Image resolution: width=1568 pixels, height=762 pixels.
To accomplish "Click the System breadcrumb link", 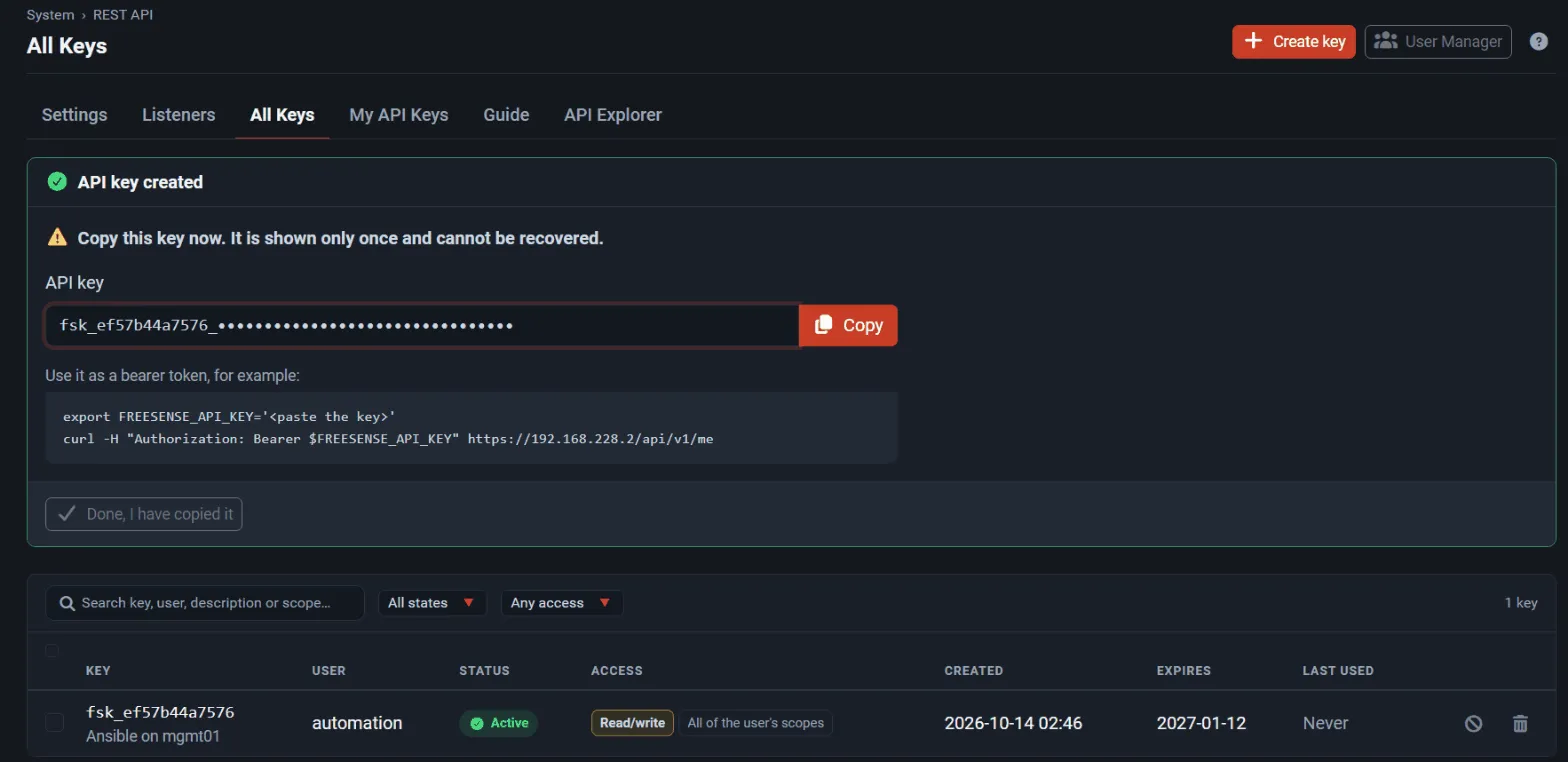I will [50, 15].
